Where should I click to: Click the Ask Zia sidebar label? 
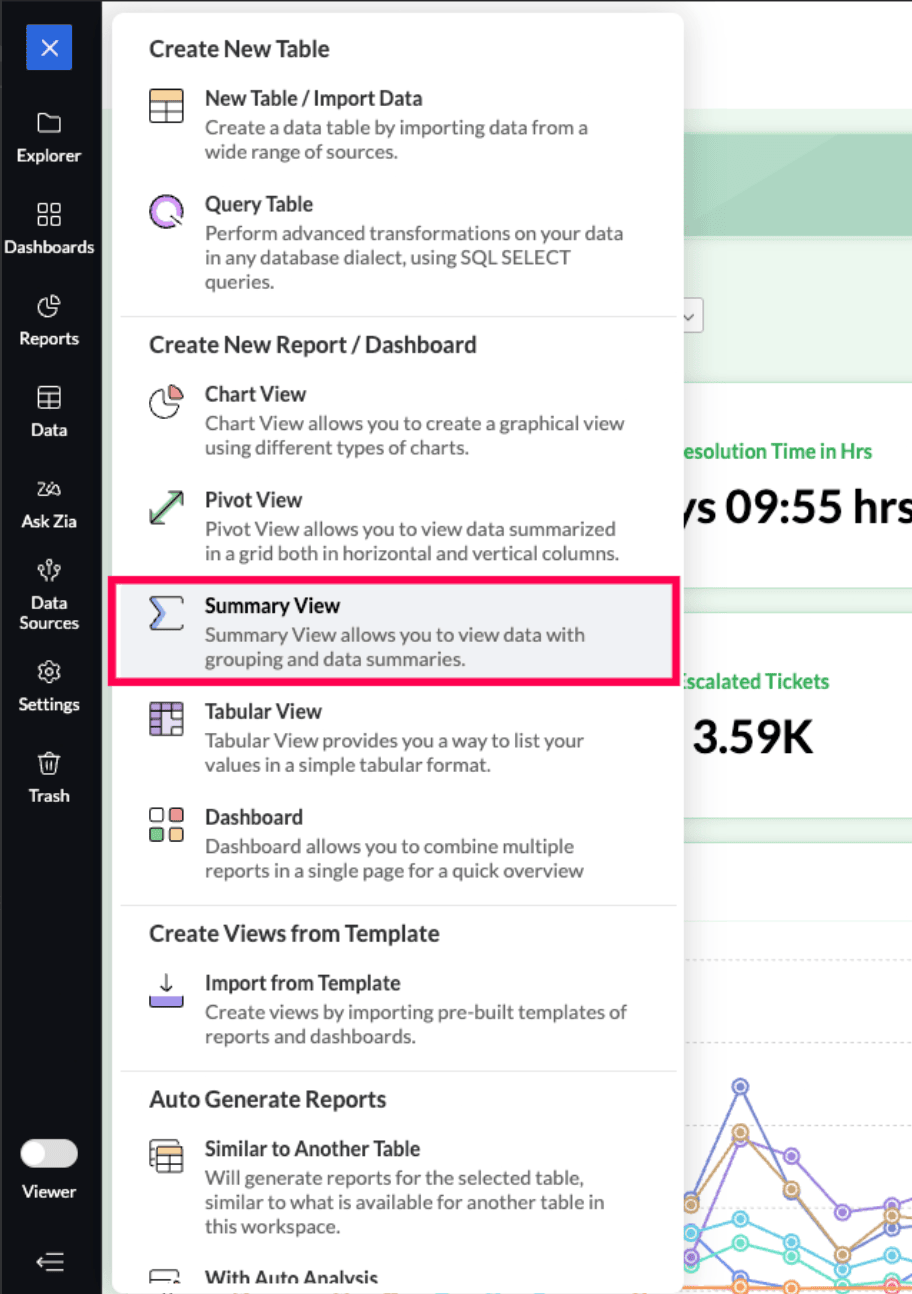tap(49, 521)
